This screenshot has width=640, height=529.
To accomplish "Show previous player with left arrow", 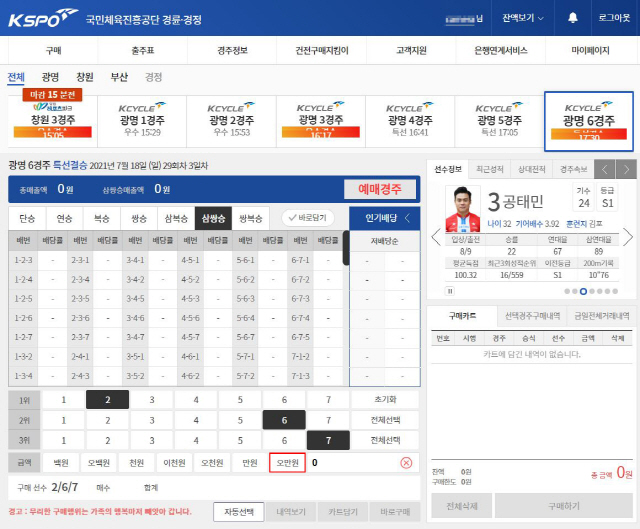I will click(x=435, y=237).
